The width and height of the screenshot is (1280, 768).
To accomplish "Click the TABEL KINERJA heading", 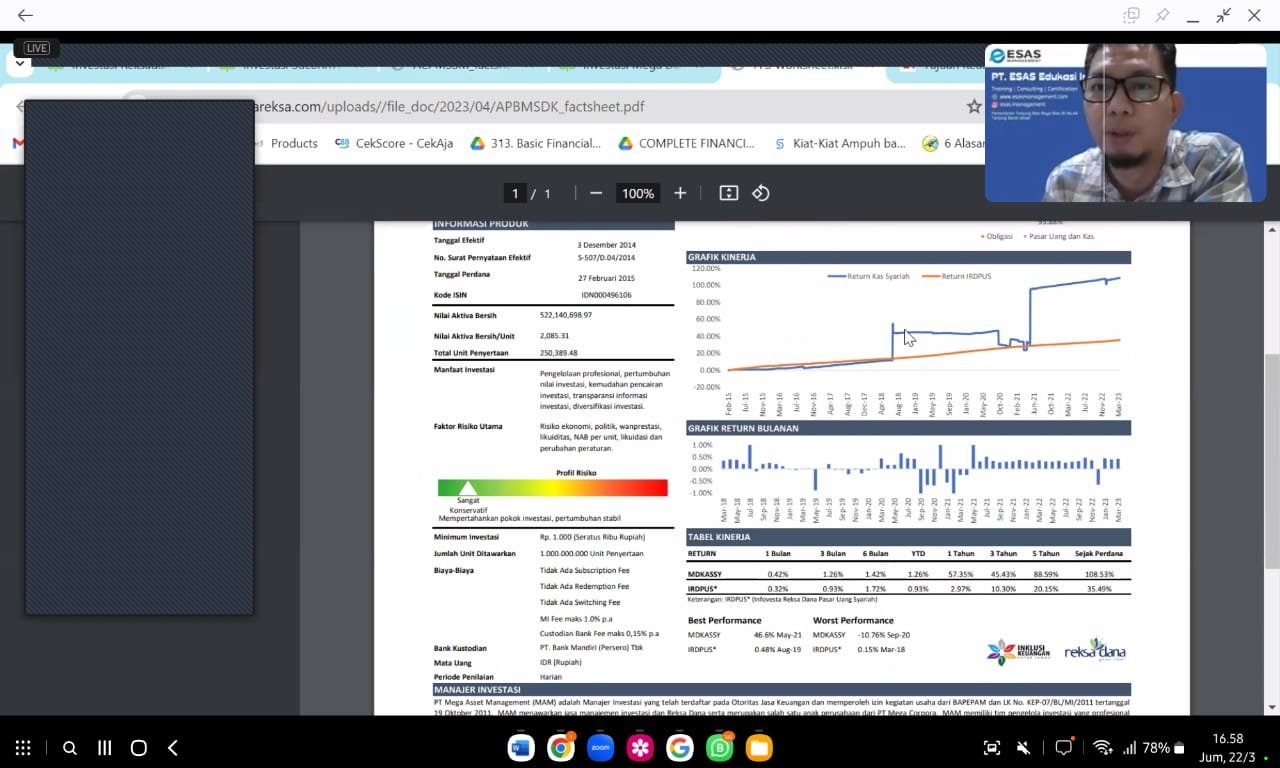I will pos(719,537).
